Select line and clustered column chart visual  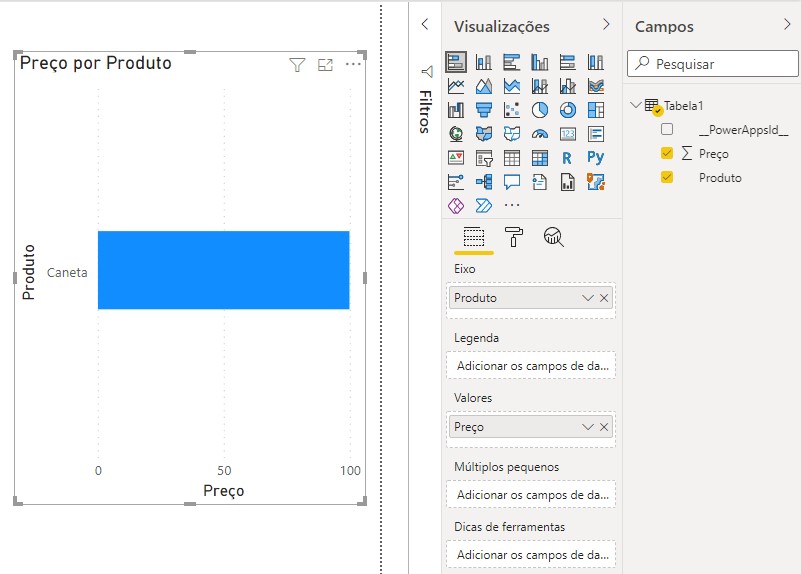tap(568, 86)
